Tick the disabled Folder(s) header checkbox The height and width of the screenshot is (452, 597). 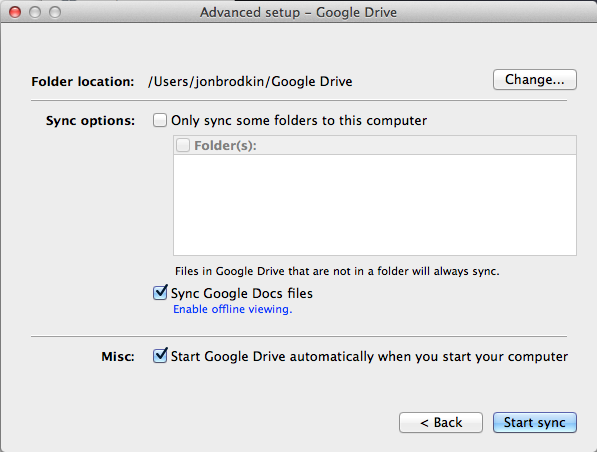(x=183, y=145)
